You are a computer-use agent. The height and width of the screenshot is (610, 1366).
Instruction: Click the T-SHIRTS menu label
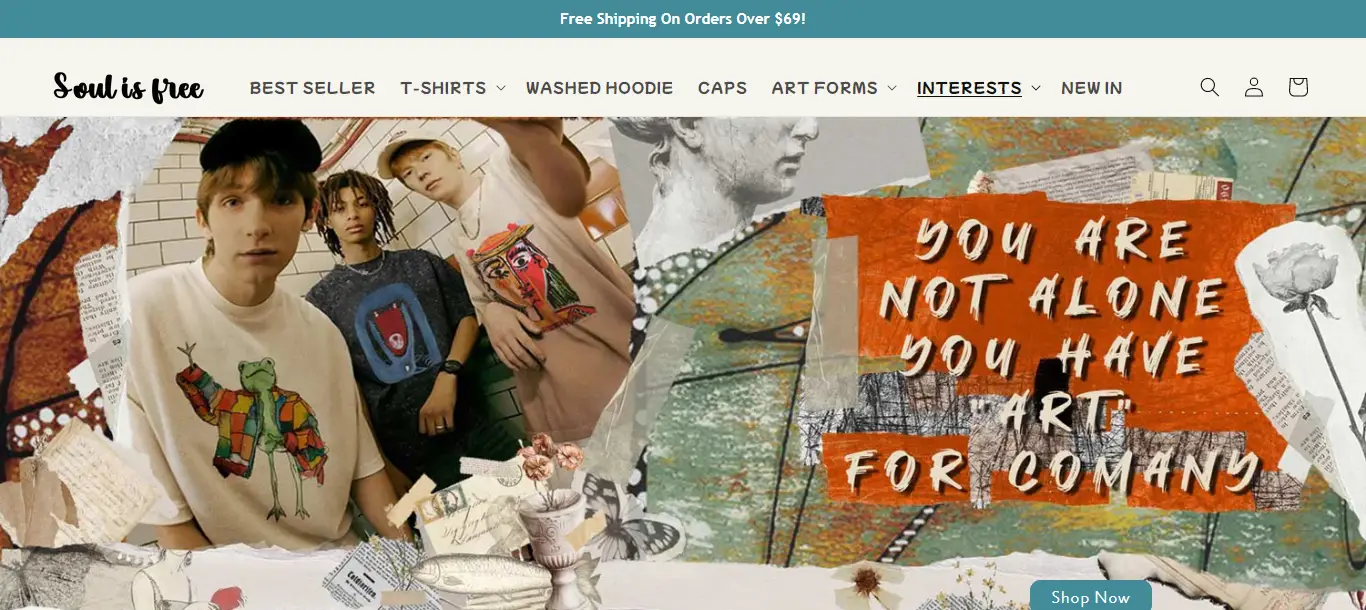pos(443,88)
